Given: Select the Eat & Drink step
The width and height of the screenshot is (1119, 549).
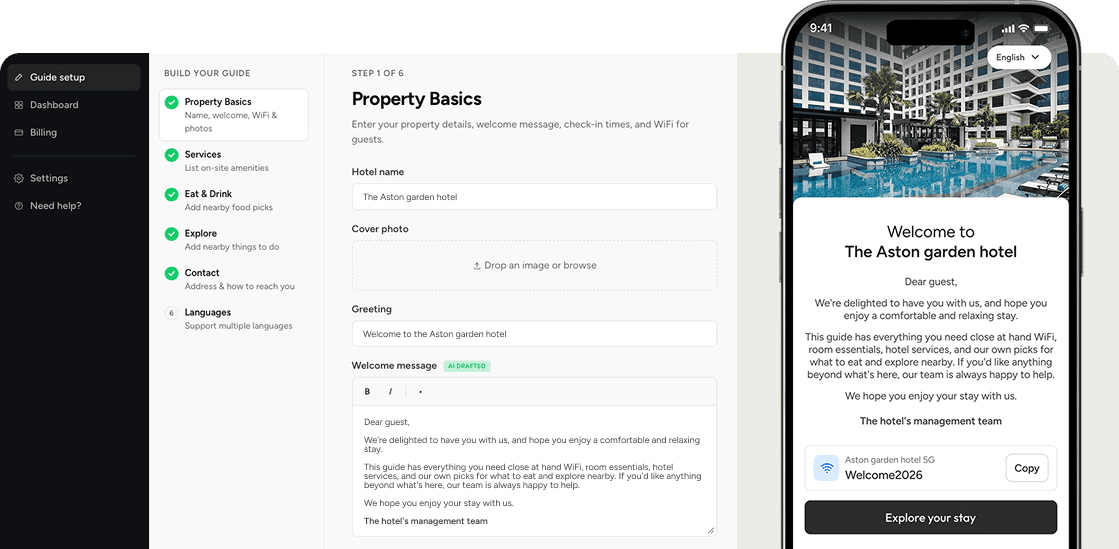Looking at the screenshot, I should [x=234, y=200].
